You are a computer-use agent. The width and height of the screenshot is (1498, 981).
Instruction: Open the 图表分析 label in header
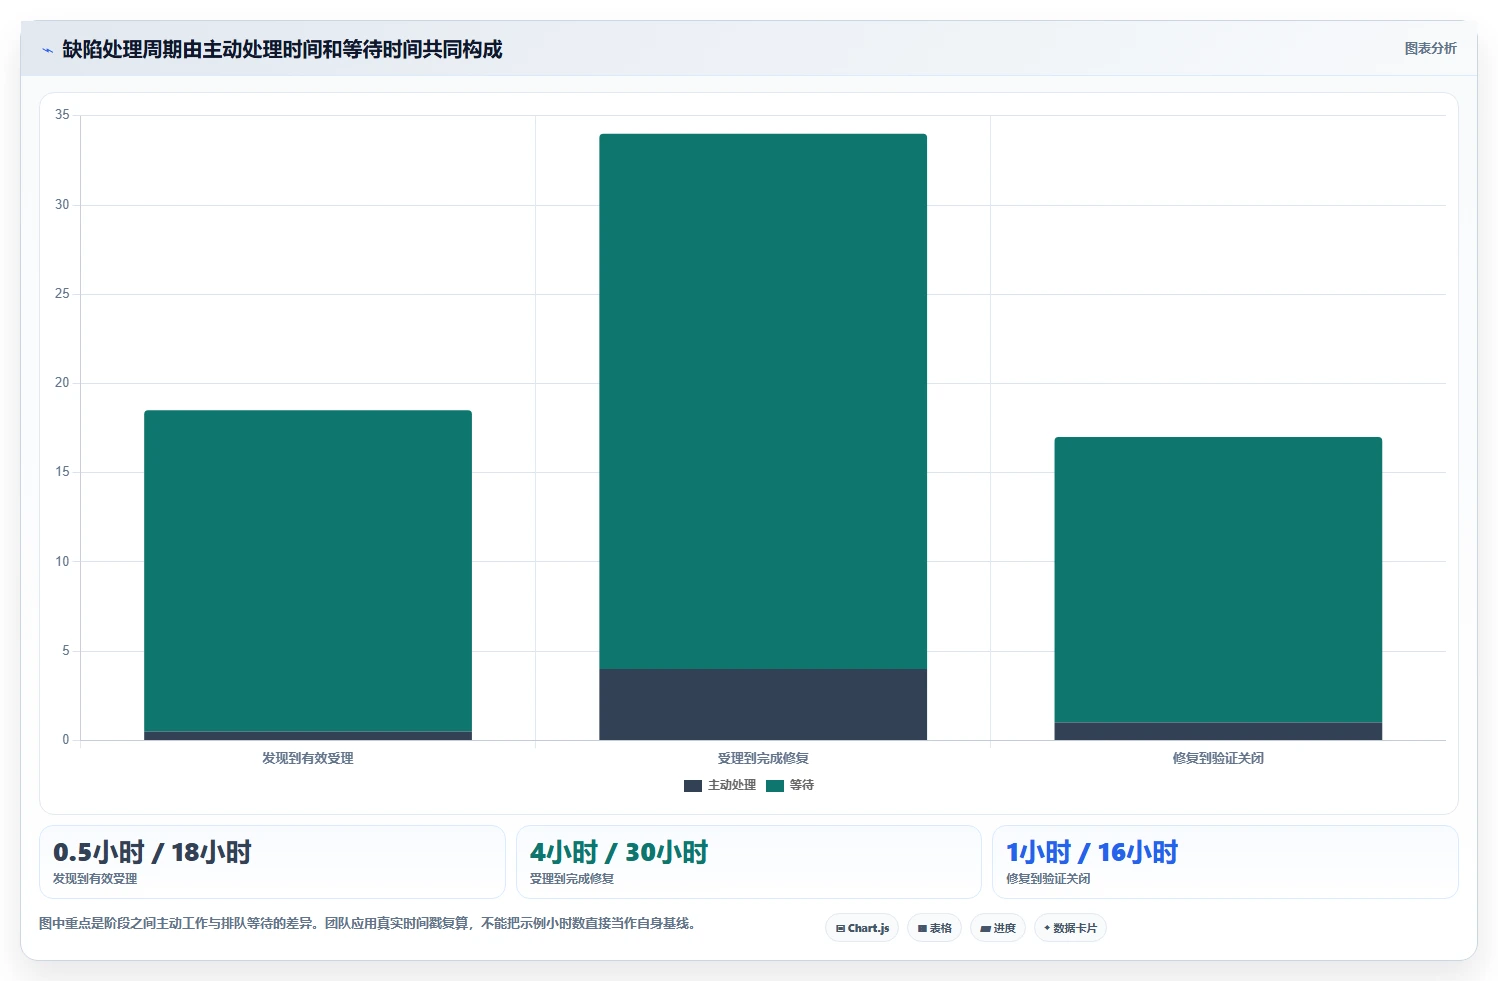click(x=1430, y=48)
